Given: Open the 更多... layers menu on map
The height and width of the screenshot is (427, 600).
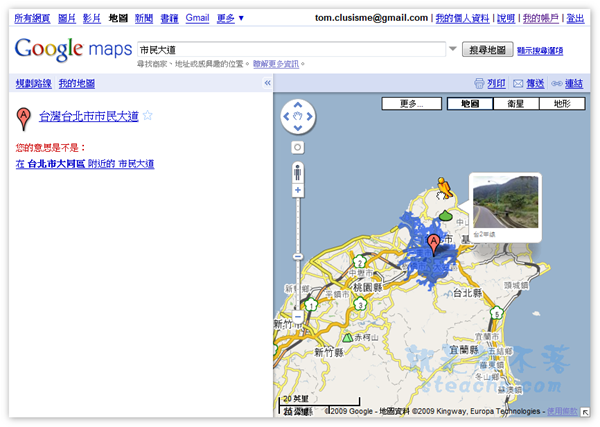Looking at the screenshot, I should coord(412,103).
